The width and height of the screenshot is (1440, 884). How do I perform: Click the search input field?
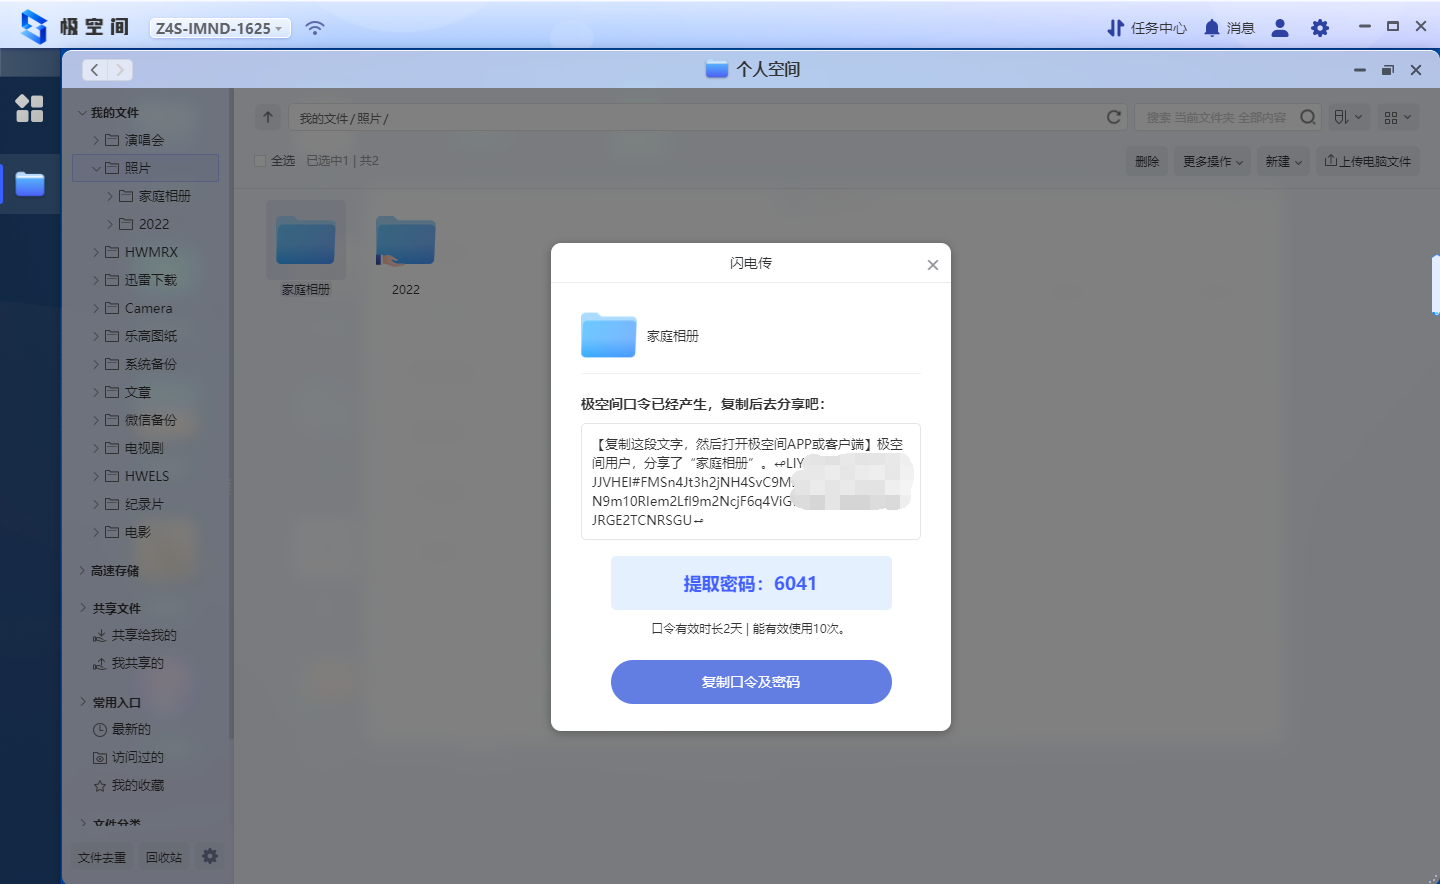coord(1216,117)
